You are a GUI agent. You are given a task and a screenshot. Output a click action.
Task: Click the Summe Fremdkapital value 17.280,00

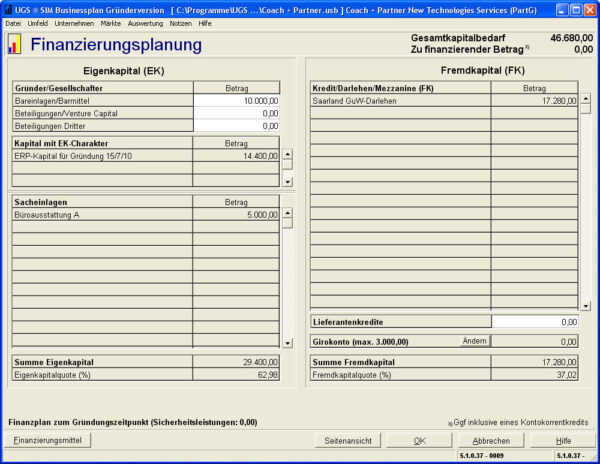535,362
